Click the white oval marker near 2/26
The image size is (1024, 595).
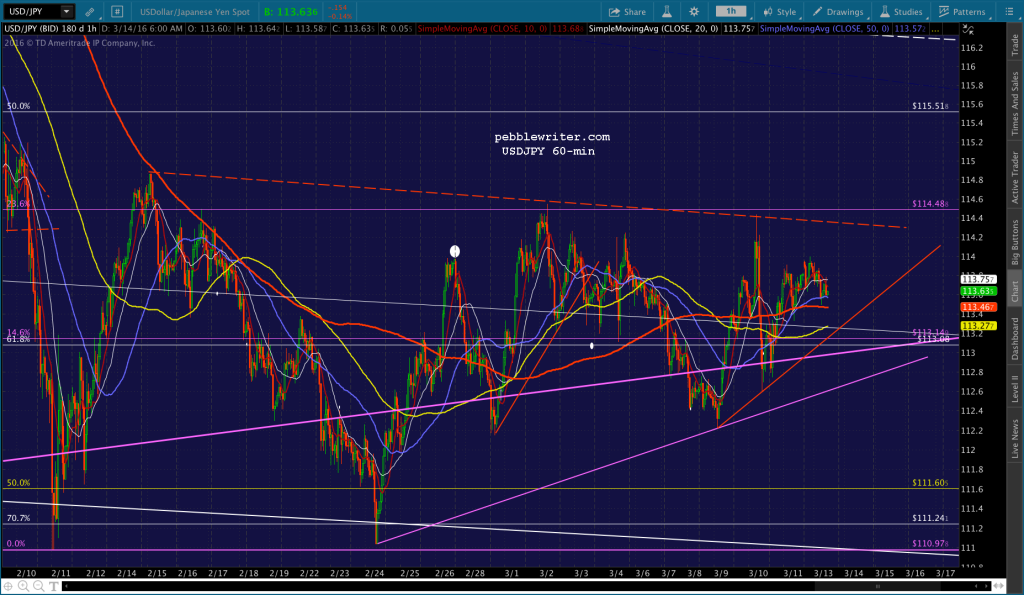pos(455,251)
